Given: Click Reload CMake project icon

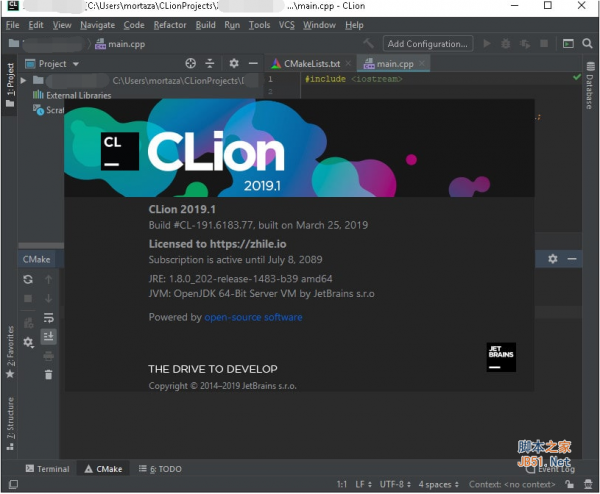Looking at the screenshot, I should (28, 279).
